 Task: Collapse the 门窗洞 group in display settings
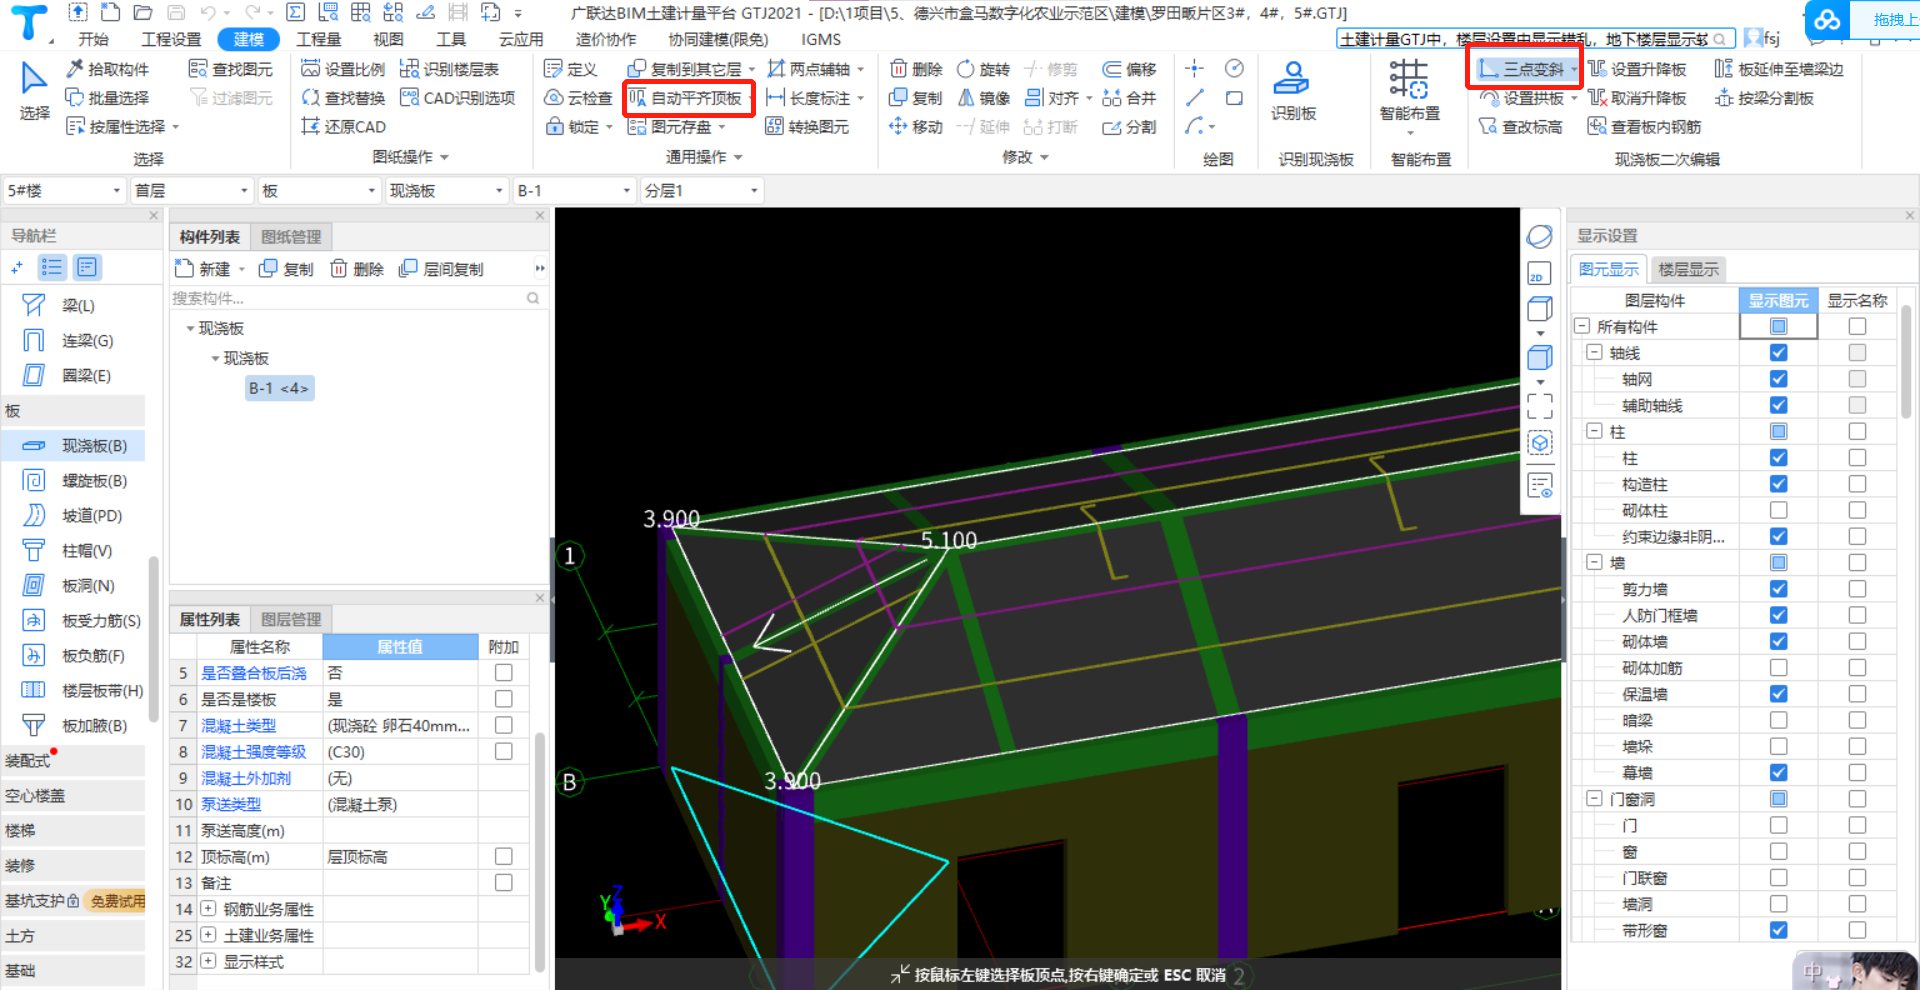point(1594,799)
